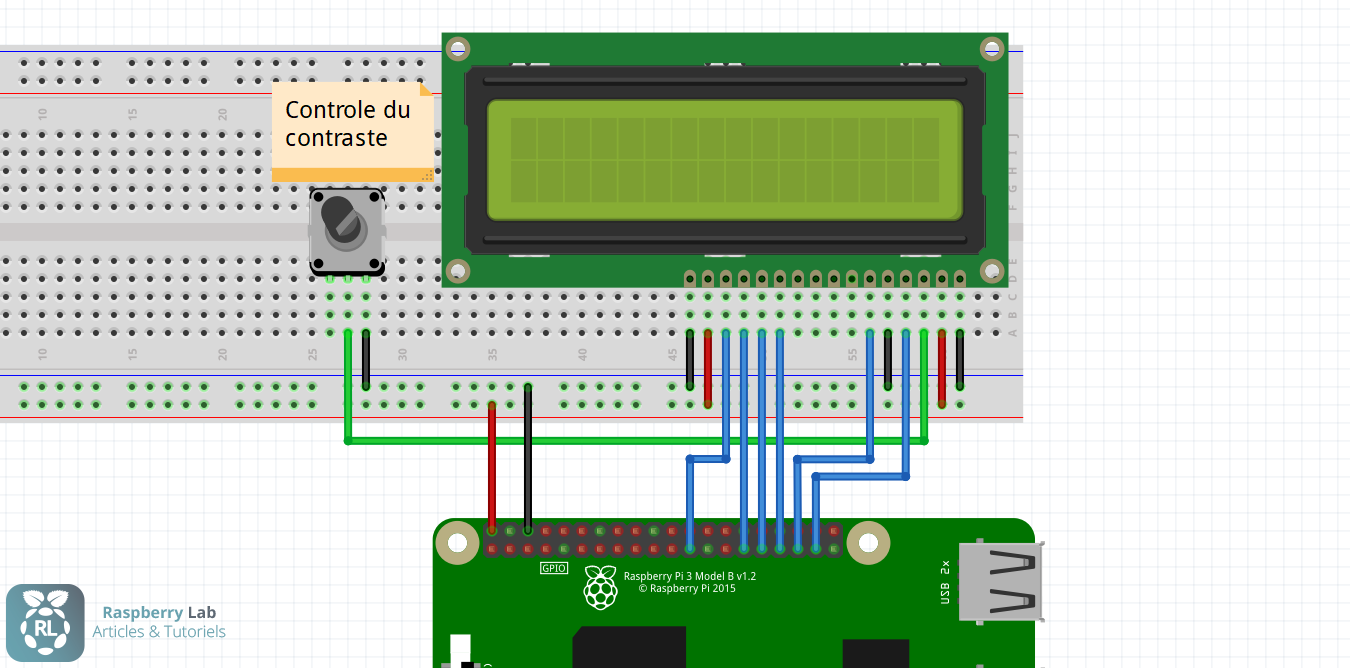Image resolution: width=1350 pixels, height=668 pixels.
Task: Click the 'Raspberry Lab' title text
Action: tap(159, 612)
